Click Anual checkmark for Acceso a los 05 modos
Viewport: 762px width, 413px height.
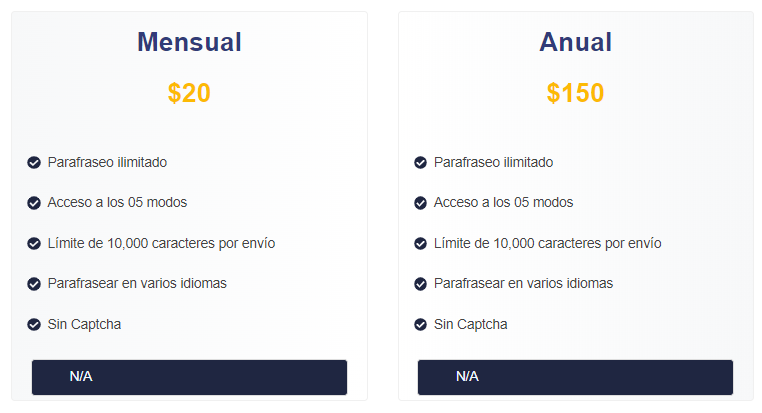[x=420, y=203]
